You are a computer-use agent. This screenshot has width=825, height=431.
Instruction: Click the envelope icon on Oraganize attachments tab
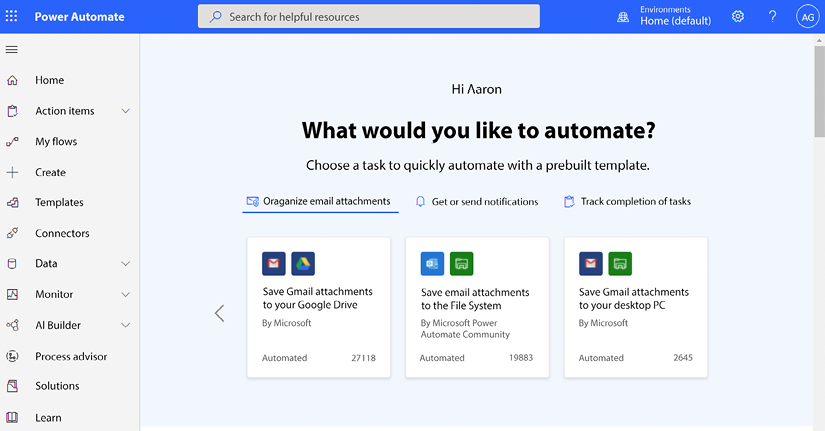click(x=253, y=201)
